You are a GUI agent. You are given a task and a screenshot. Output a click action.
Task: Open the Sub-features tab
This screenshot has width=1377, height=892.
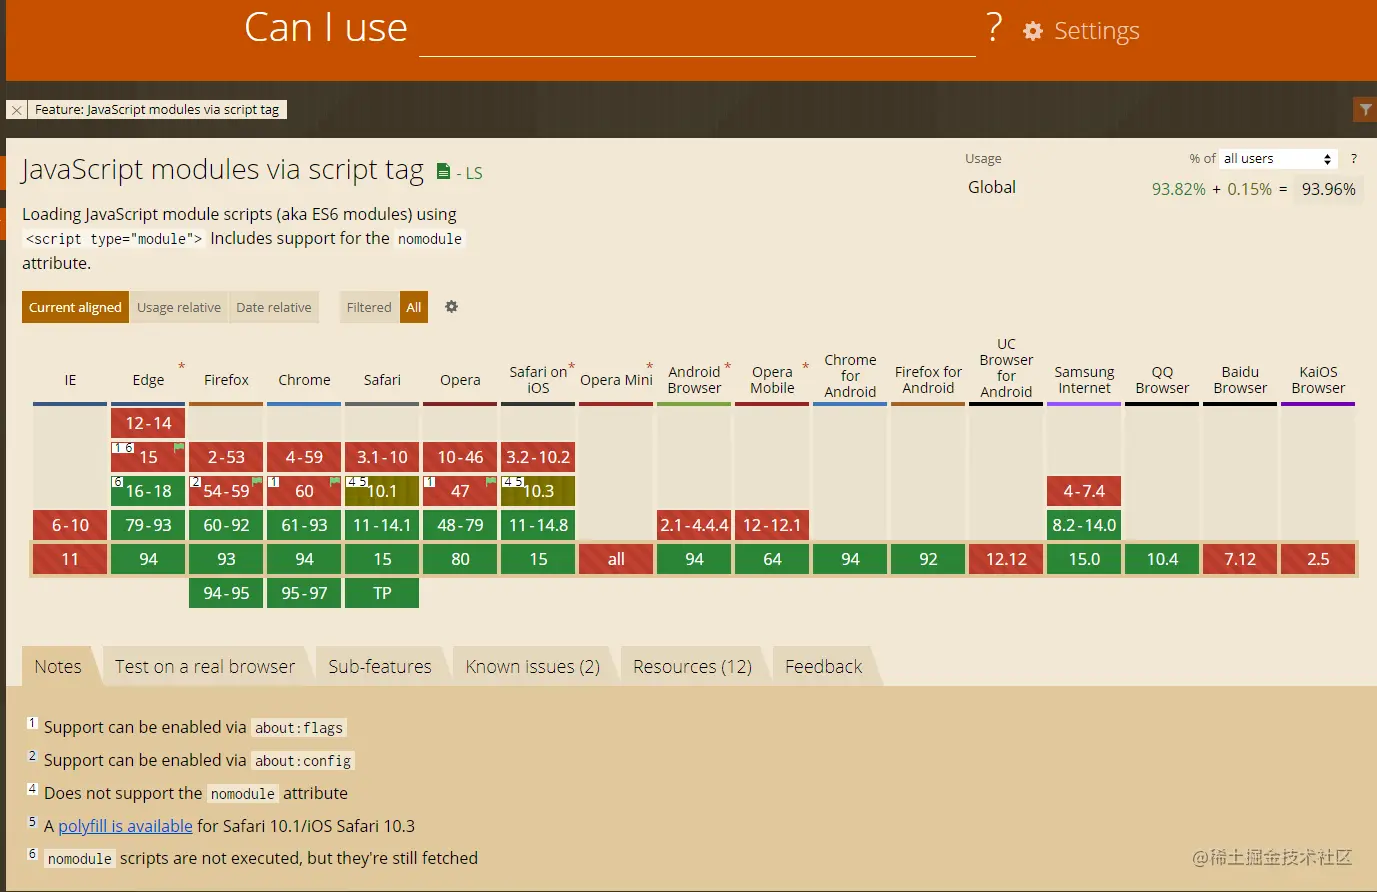coord(380,667)
